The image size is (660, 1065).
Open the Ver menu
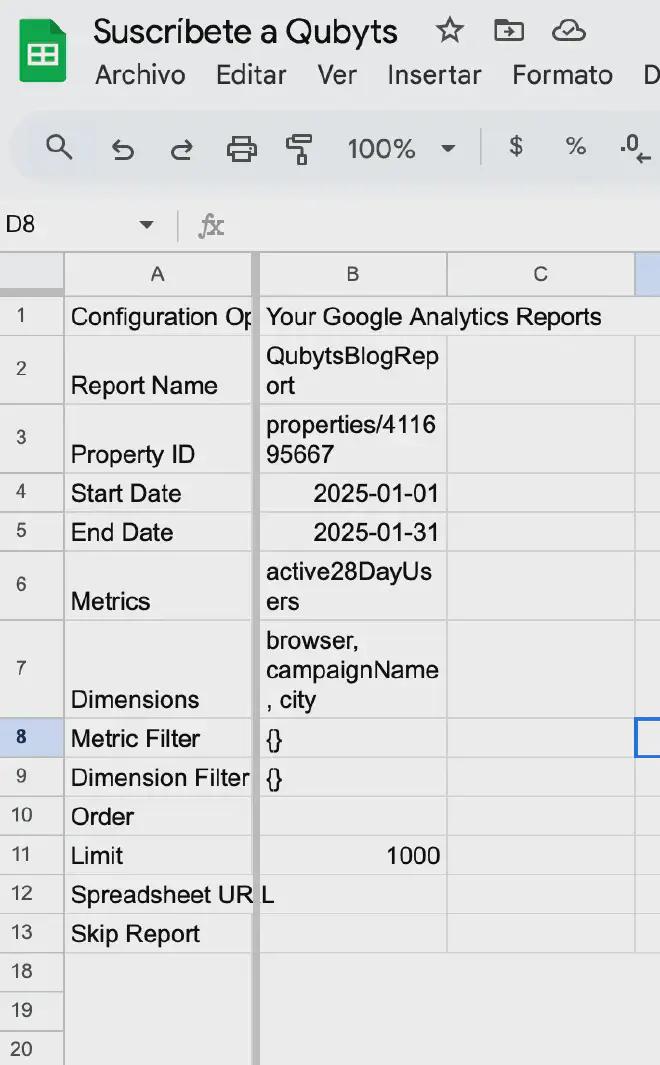(337, 75)
